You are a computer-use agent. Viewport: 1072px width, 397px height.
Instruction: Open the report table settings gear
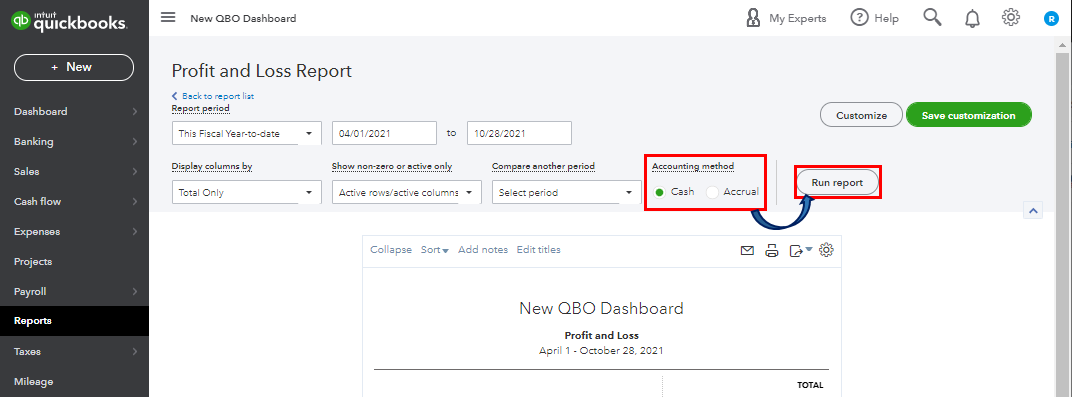[x=827, y=250]
